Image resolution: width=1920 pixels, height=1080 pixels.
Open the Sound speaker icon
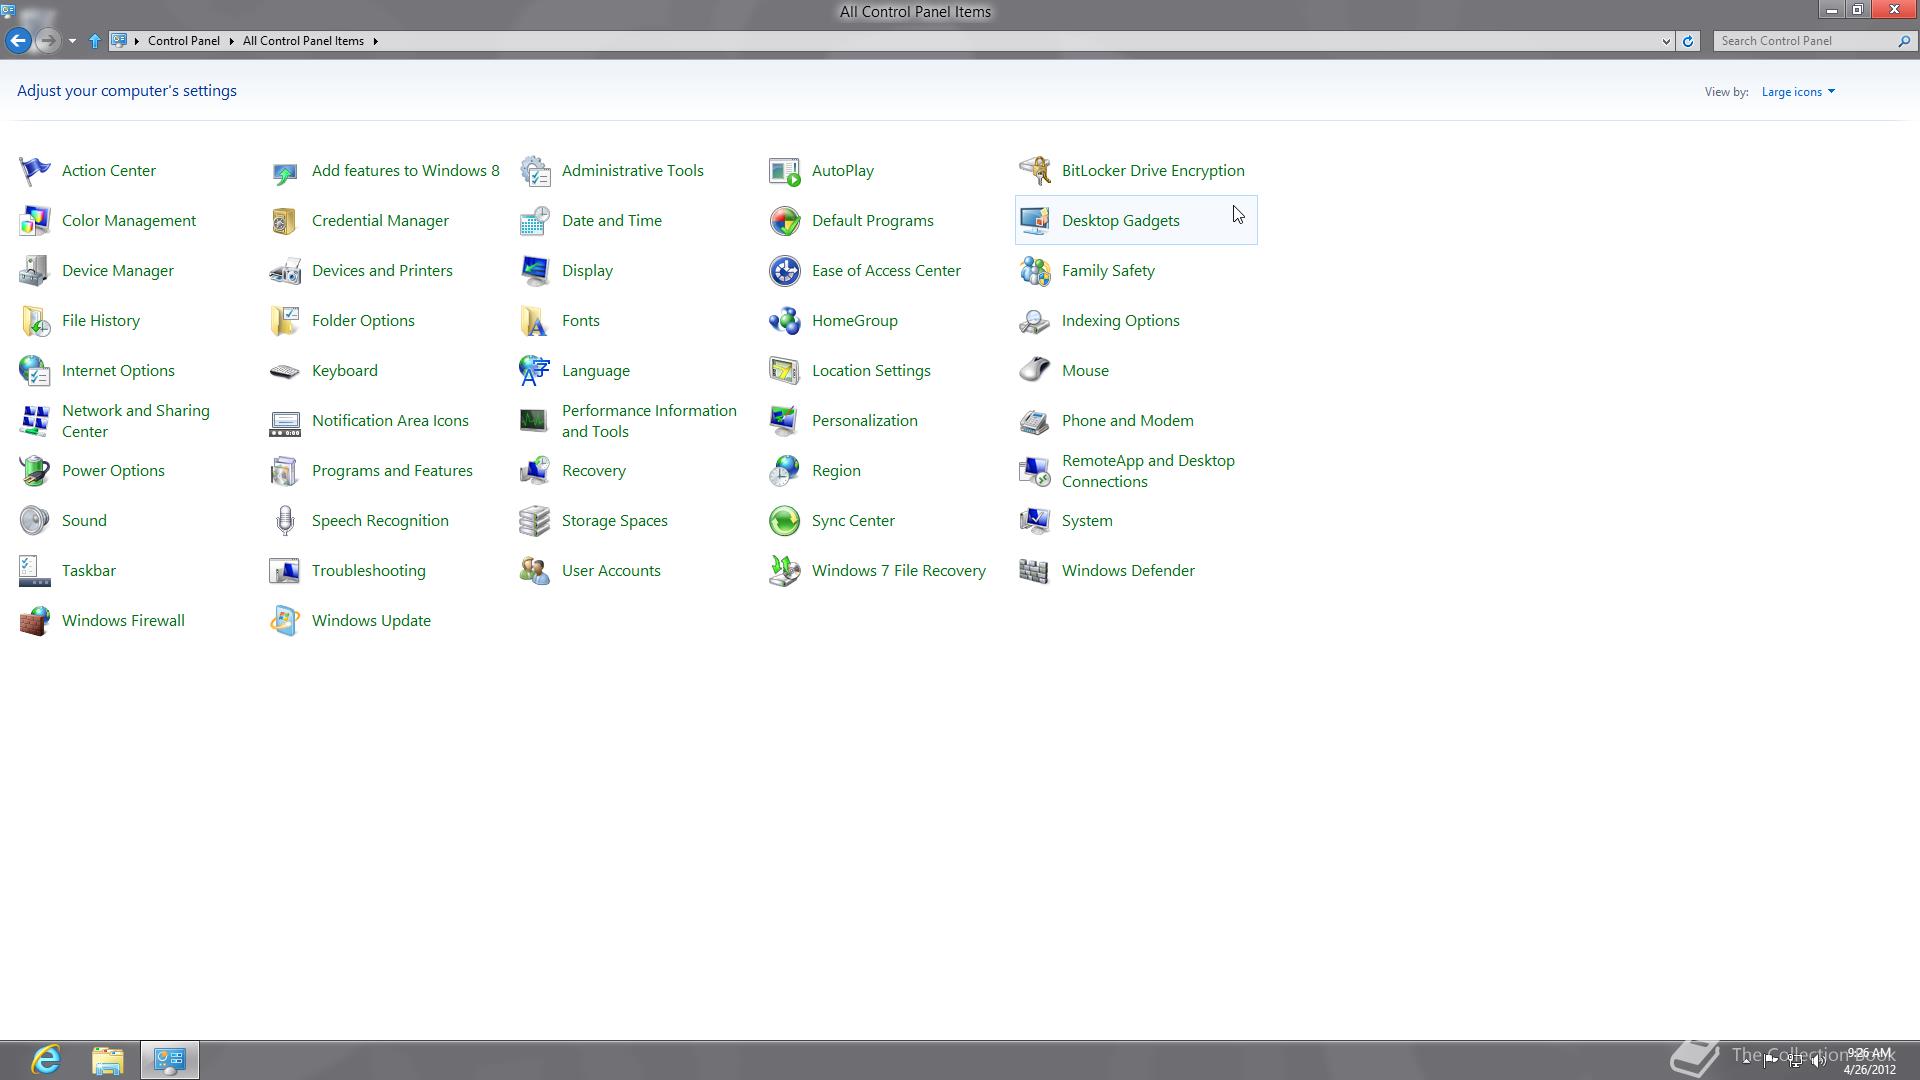(x=35, y=521)
